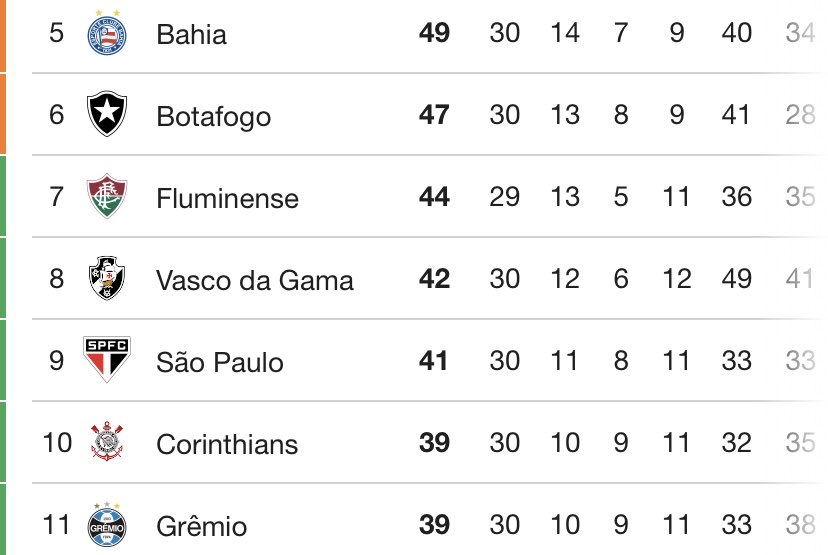
Task: Select the Corinthians team name
Action: [227, 444]
